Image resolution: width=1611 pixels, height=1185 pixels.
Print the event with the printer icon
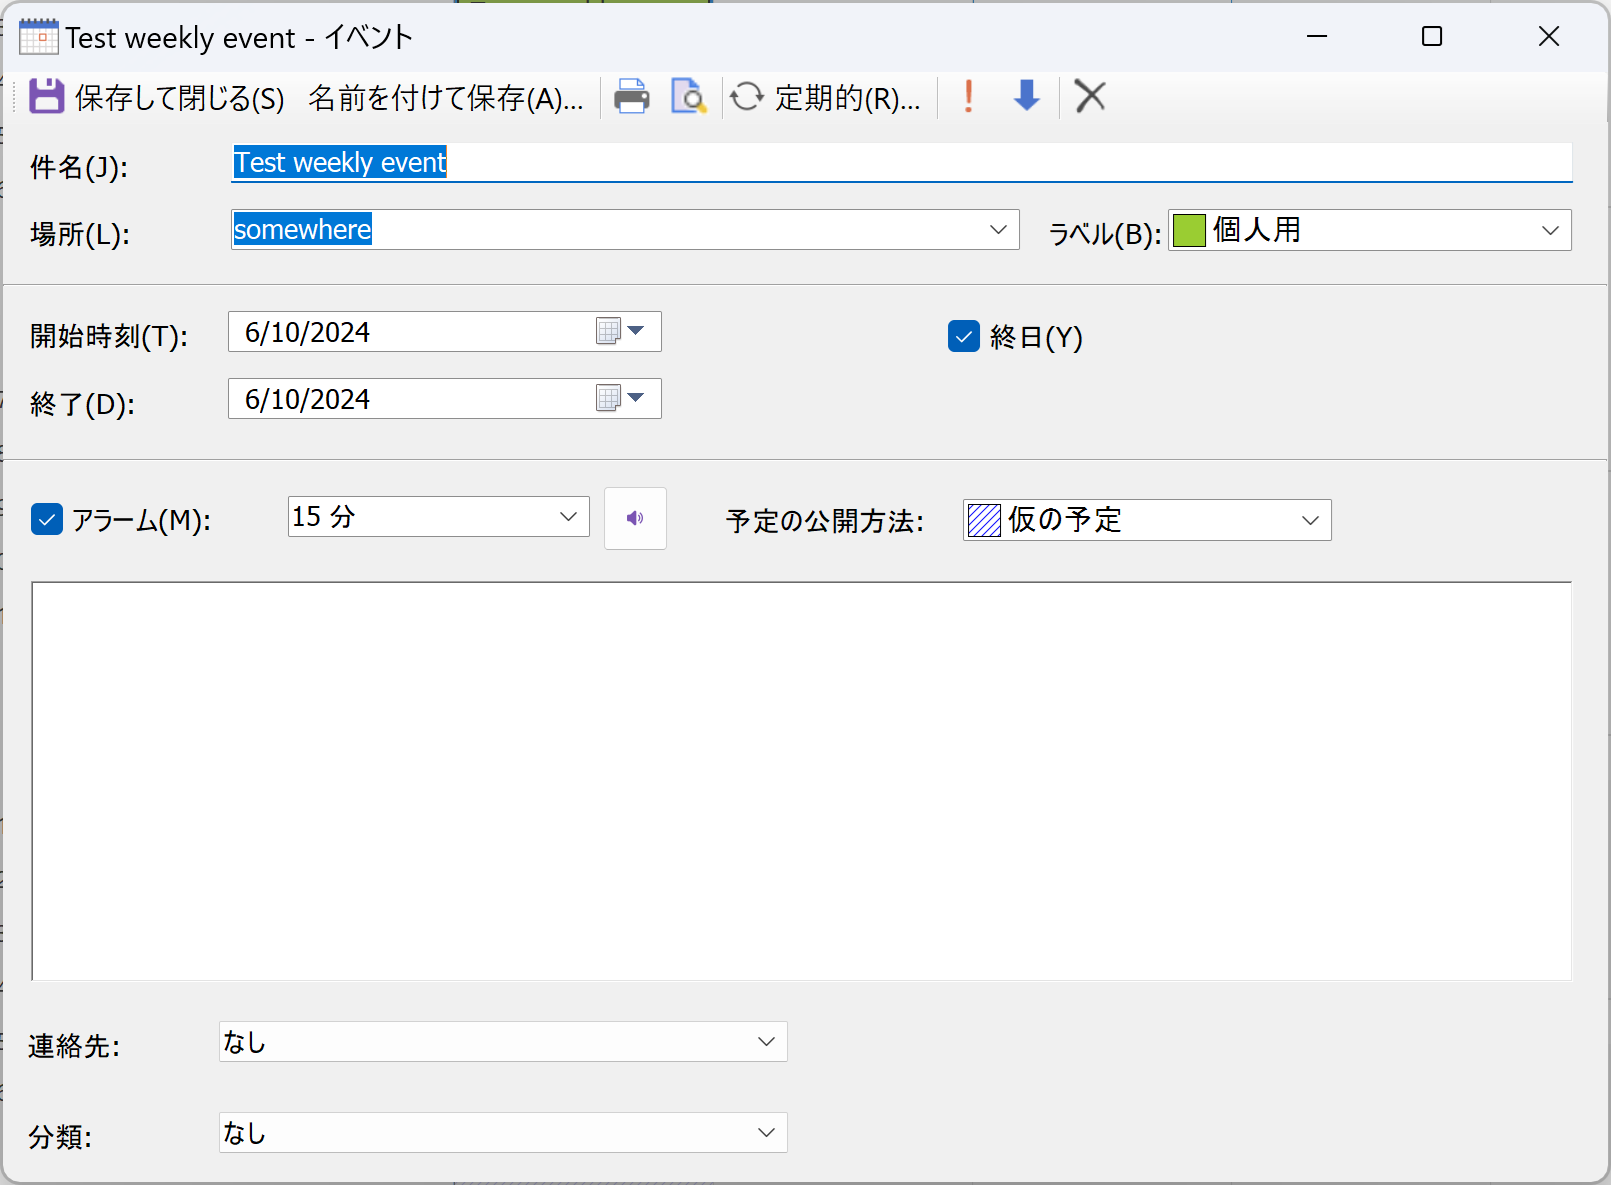pos(631,97)
